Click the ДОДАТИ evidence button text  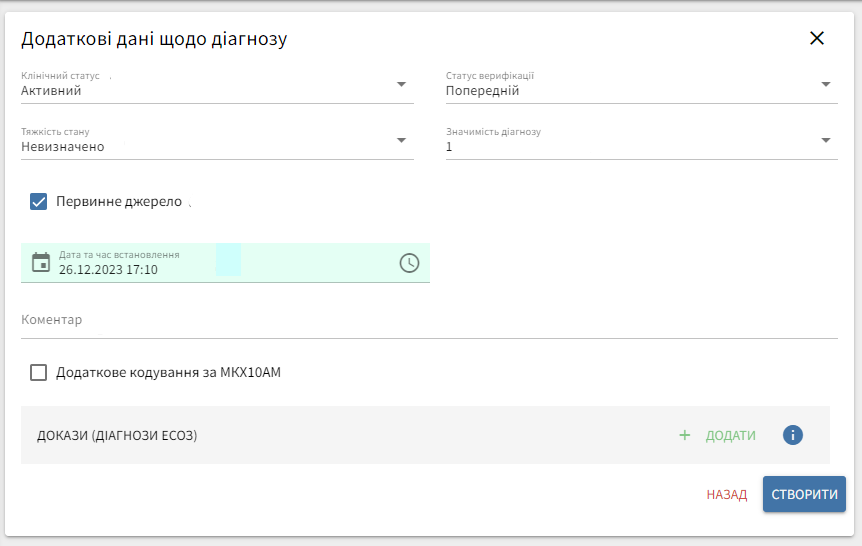point(730,436)
